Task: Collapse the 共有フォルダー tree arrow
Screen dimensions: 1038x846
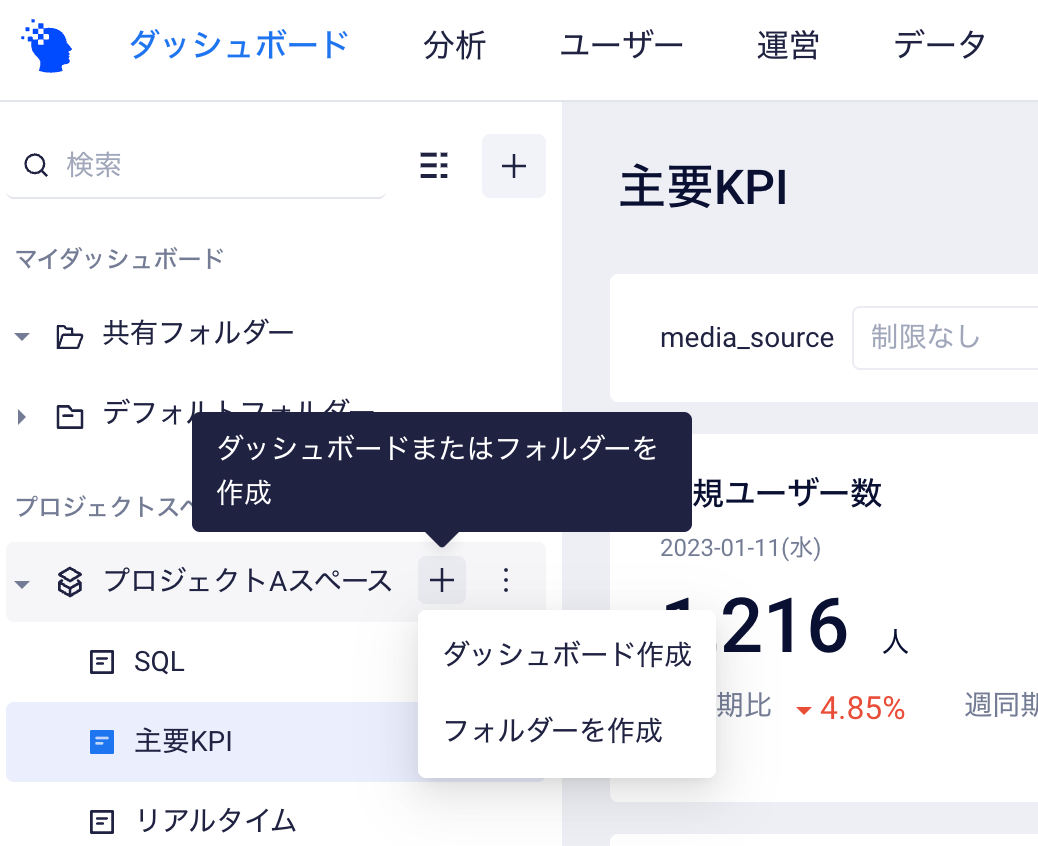Action: (x=22, y=336)
